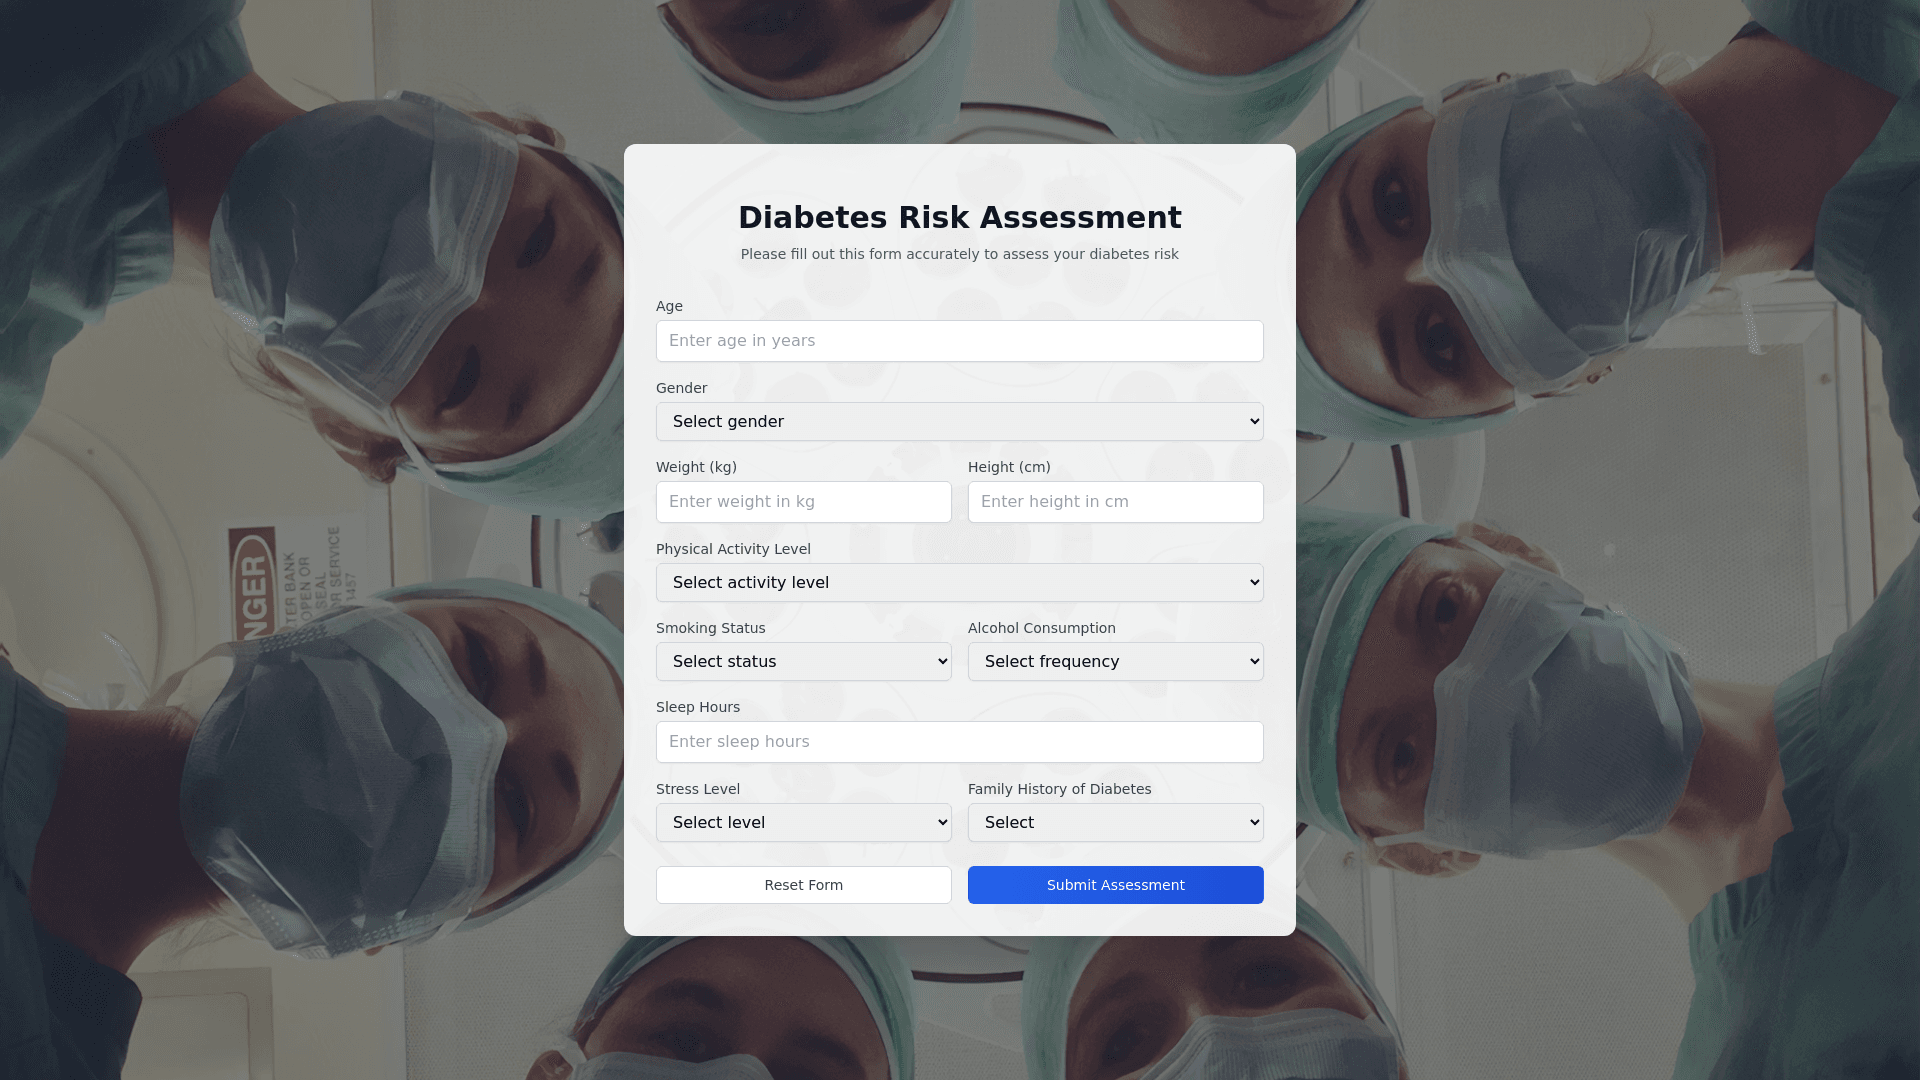The image size is (1920, 1080).
Task: Click the 'Height (cm)' label text
Action: click(1009, 467)
